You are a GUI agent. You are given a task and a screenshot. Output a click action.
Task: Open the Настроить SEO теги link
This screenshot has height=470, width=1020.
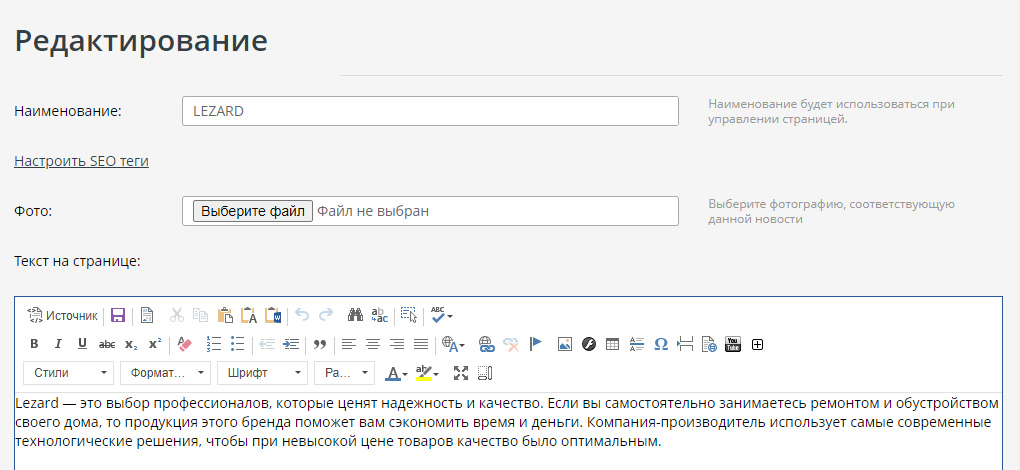coord(81,160)
